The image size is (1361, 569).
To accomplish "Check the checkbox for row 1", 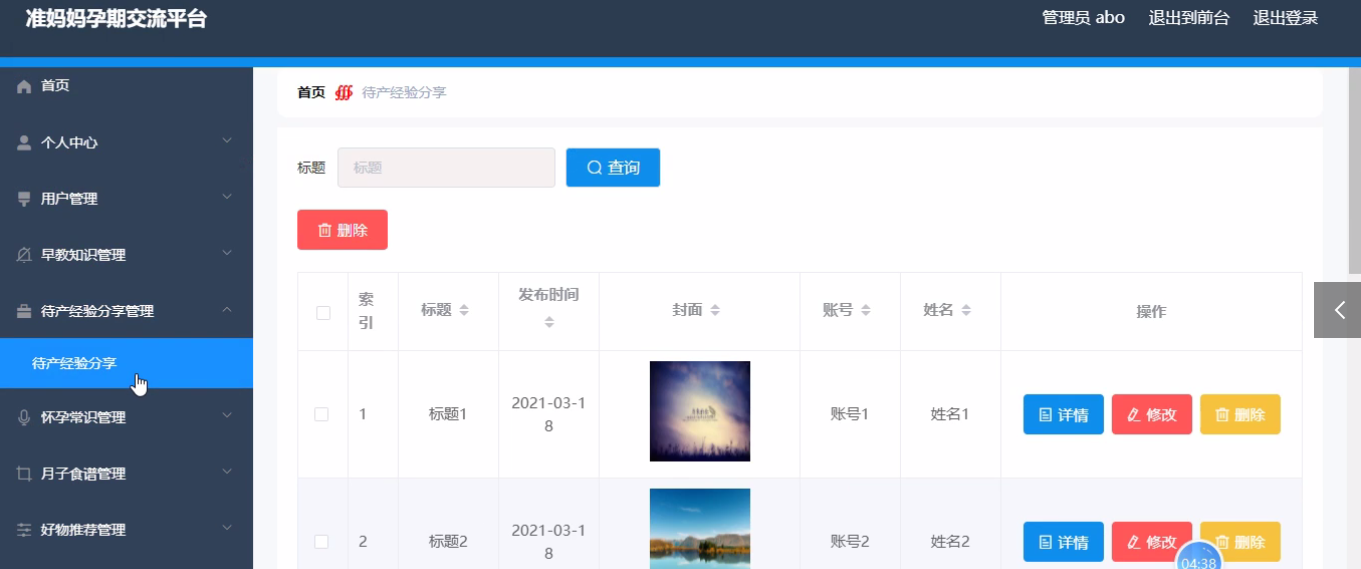I will pos(322,414).
